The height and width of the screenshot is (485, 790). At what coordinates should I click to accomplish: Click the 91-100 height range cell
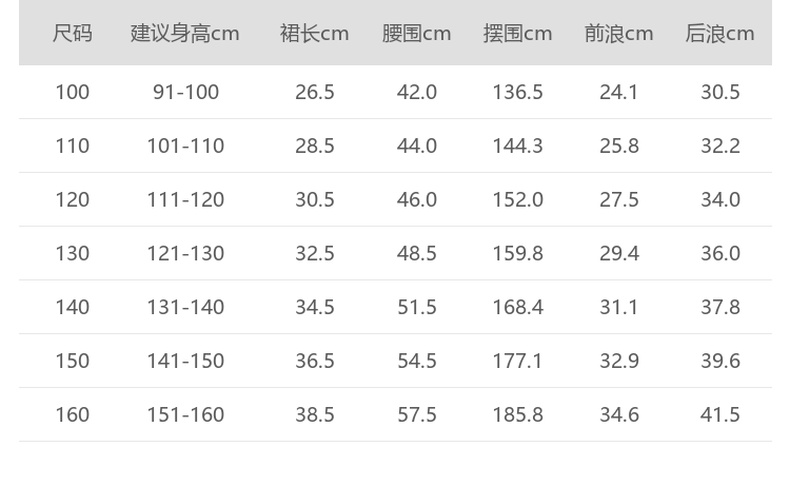(185, 92)
